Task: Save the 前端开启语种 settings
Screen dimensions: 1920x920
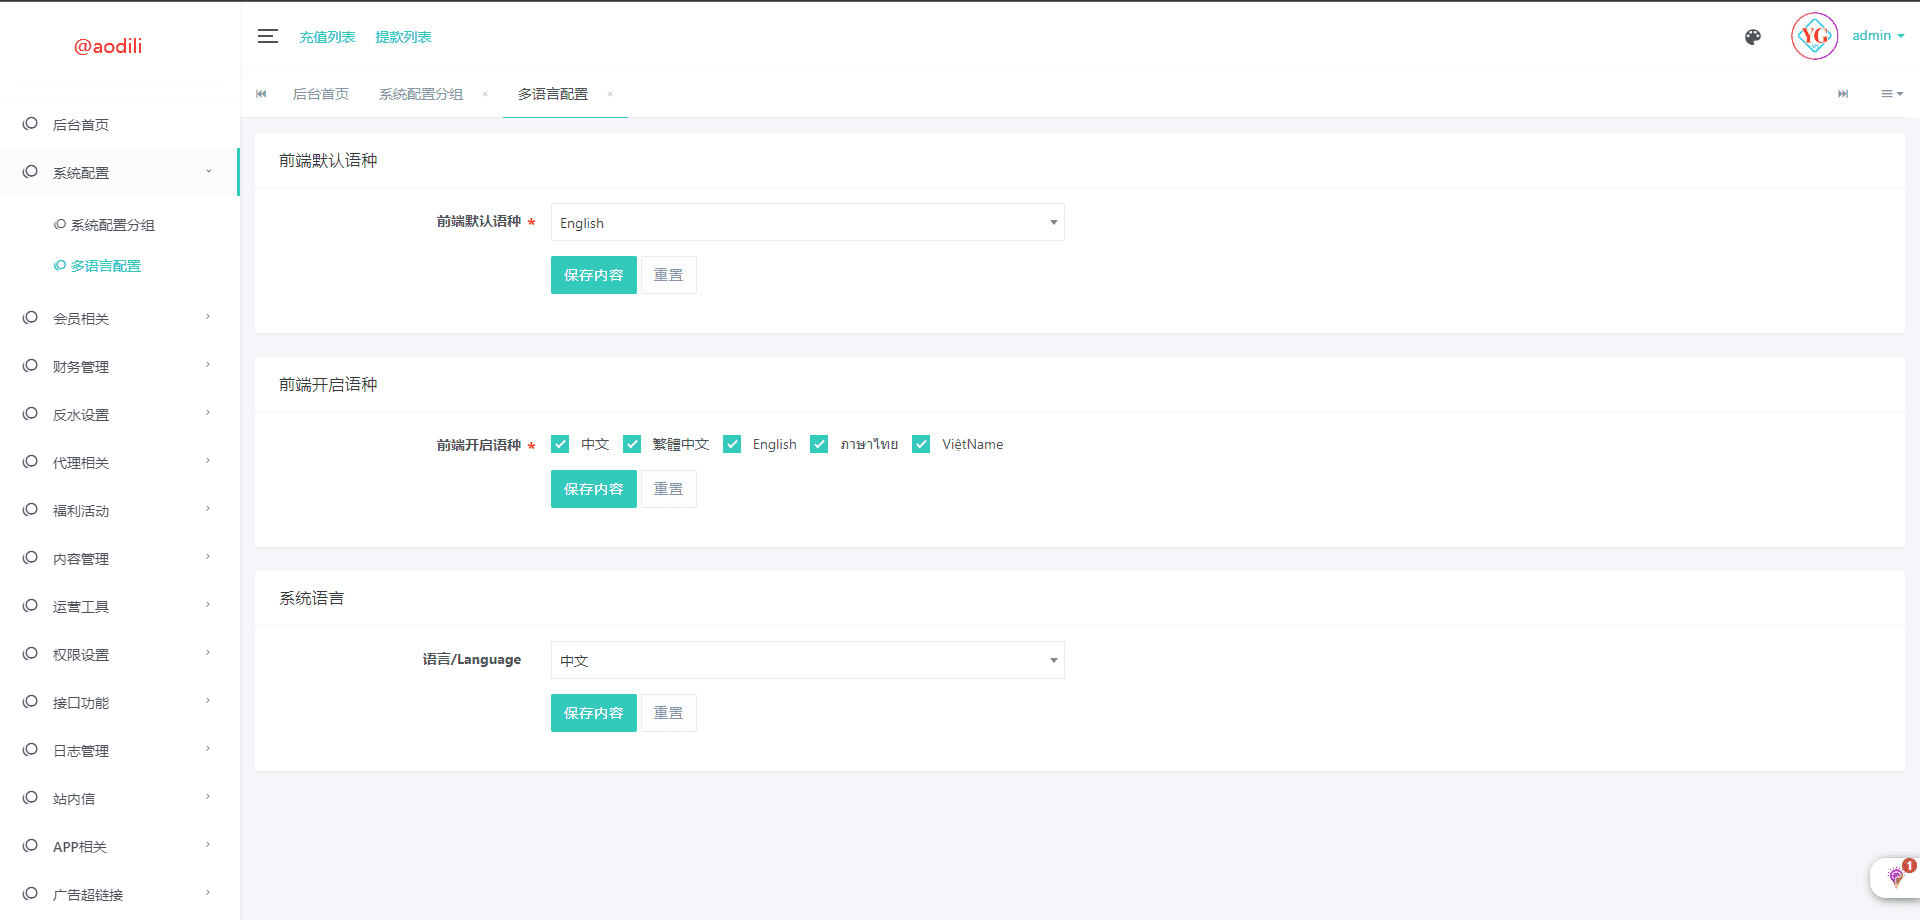Action: [593, 489]
